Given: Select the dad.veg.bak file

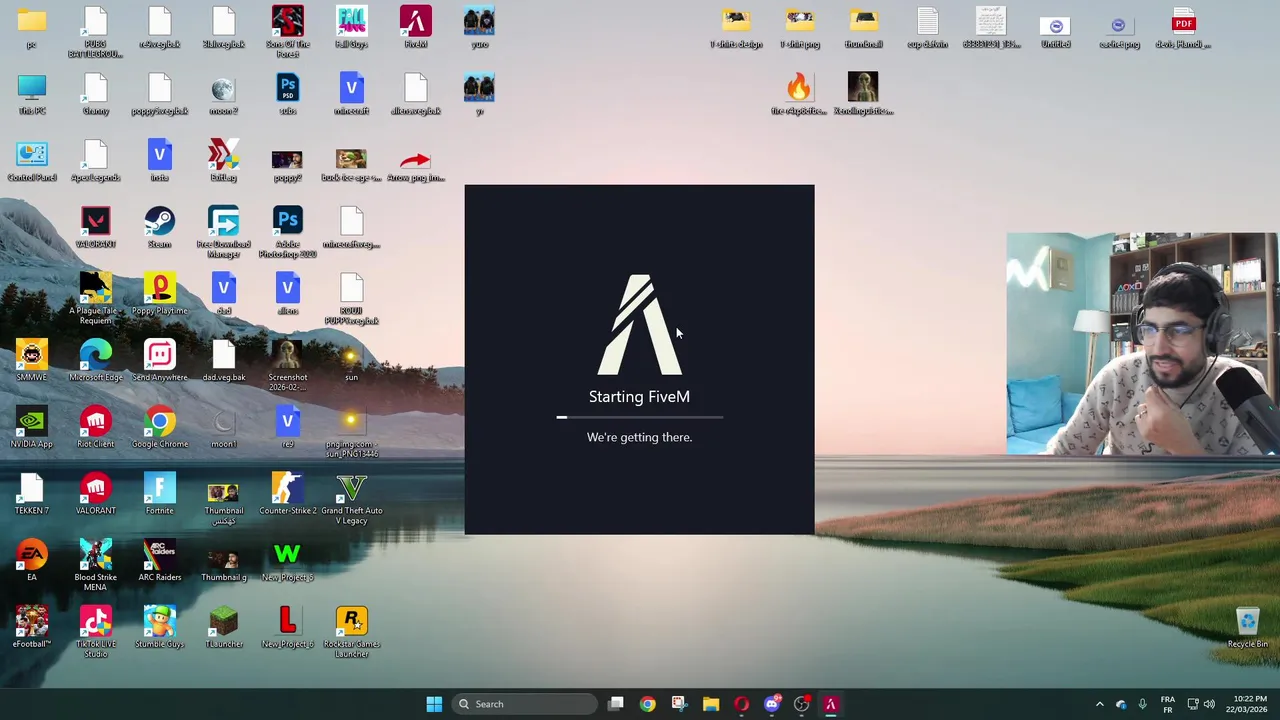Looking at the screenshot, I should 223,361.
